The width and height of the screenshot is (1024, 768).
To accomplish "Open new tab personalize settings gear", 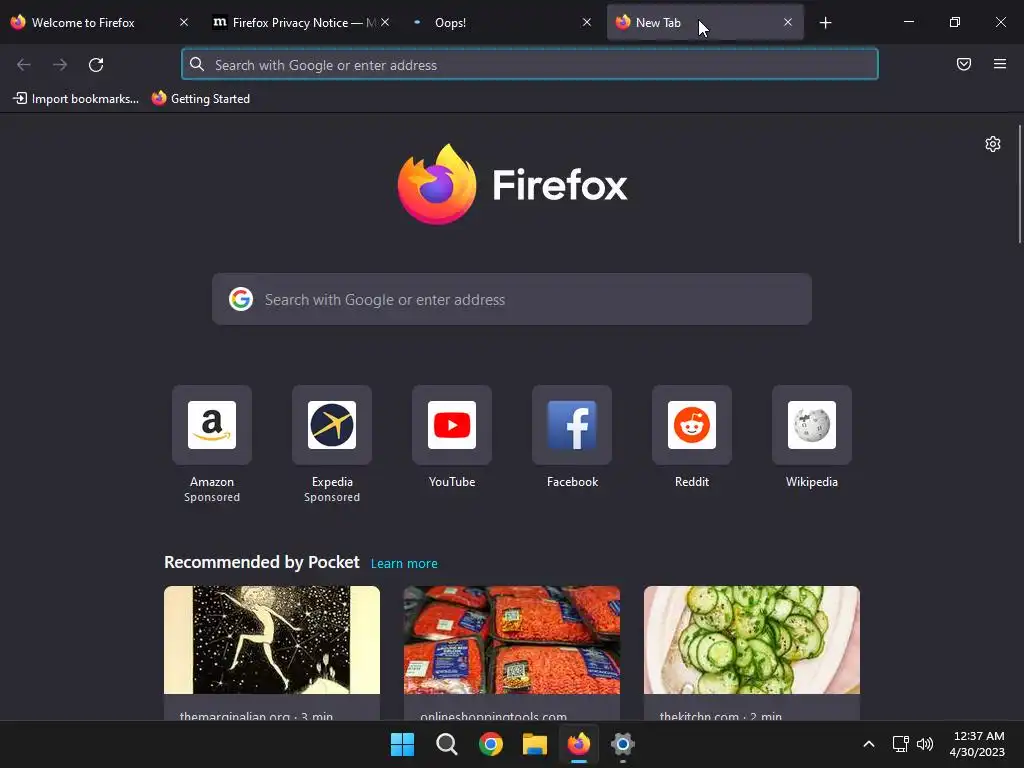I will point(993,144).
